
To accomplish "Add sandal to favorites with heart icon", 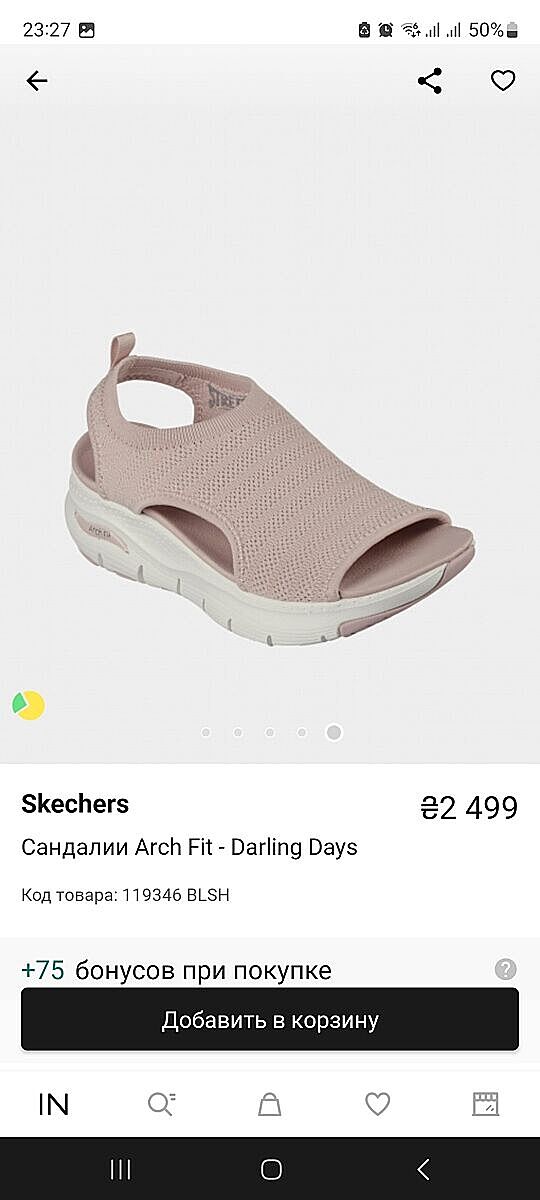I will [503, 81].
